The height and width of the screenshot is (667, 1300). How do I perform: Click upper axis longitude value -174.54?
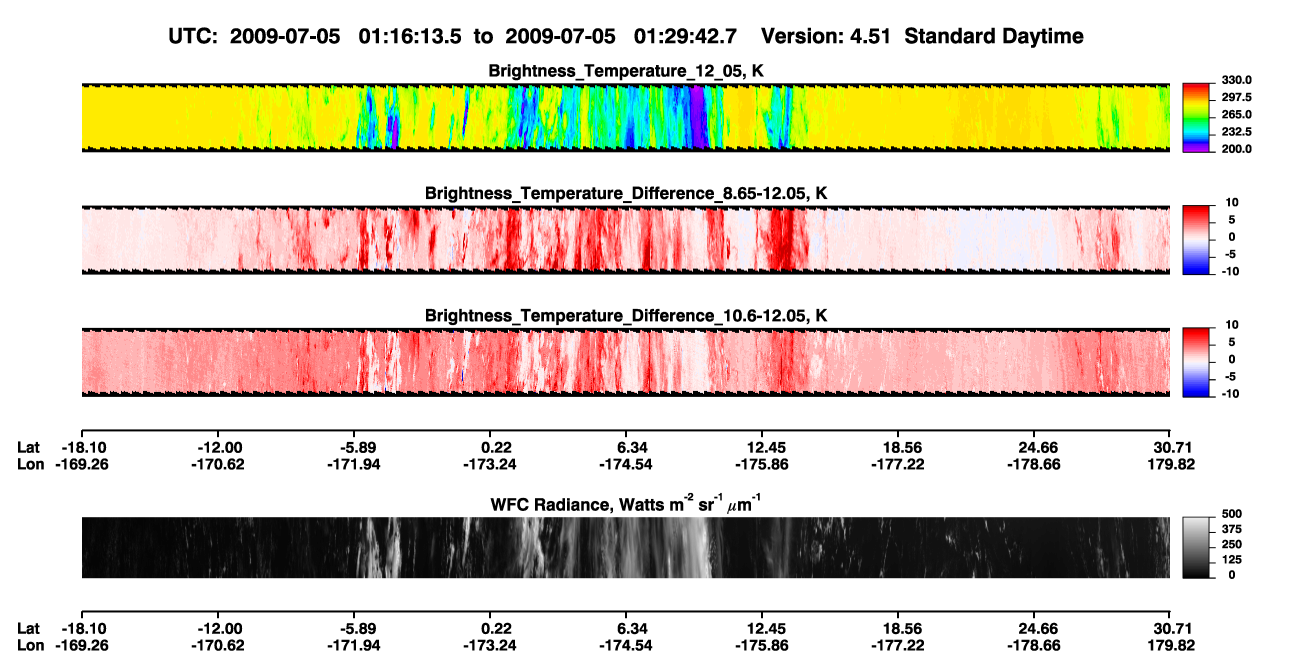[x=625, y=465]
